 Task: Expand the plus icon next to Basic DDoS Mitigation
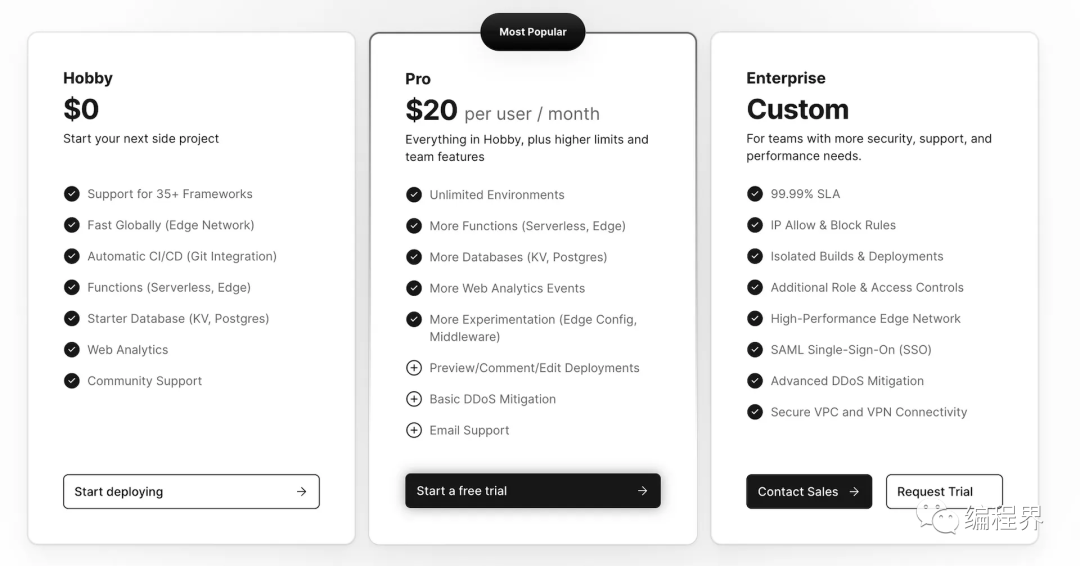[414, 399]
